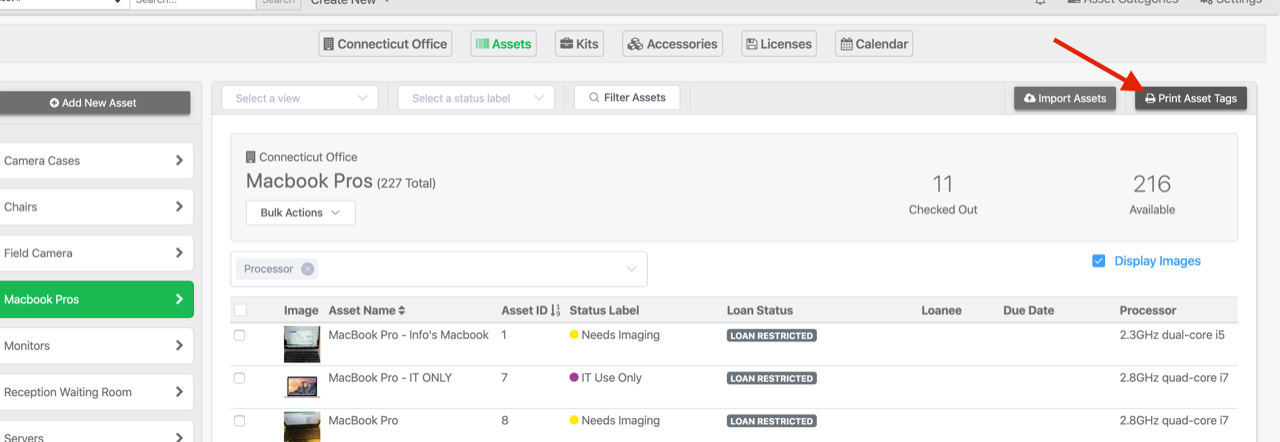
Task: Click the 2.3GHz dual-core i5 processor value
Action: tap(1172, 335)
